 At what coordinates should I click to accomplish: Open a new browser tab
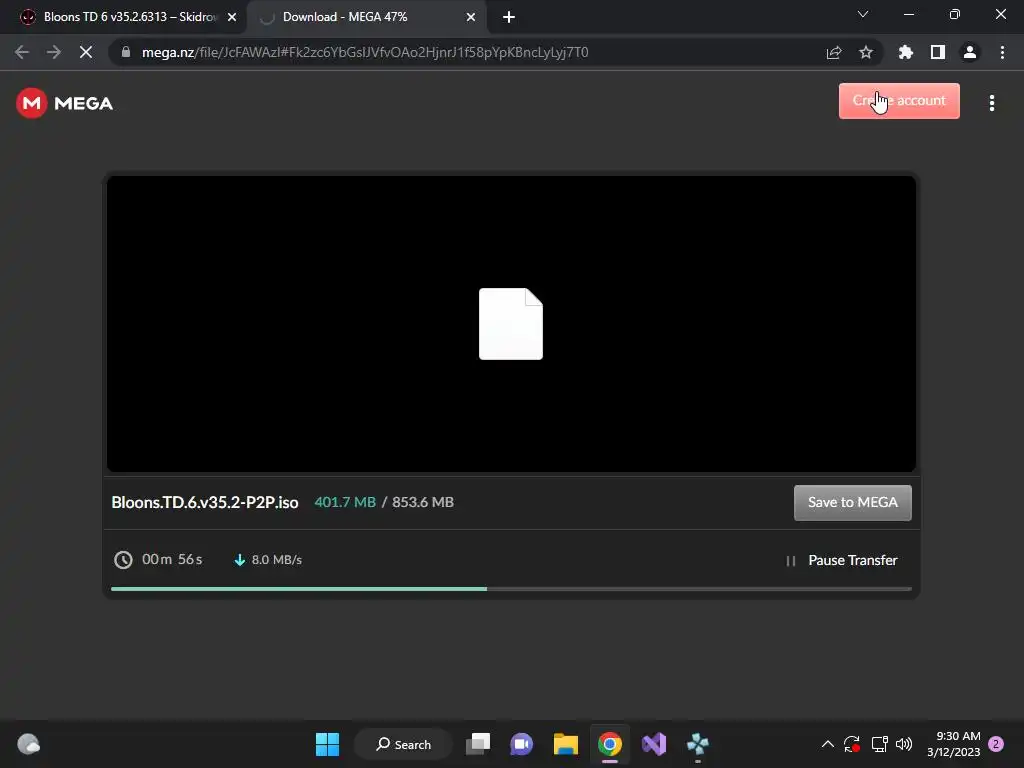pyautogui.click(x=509, y=17)
